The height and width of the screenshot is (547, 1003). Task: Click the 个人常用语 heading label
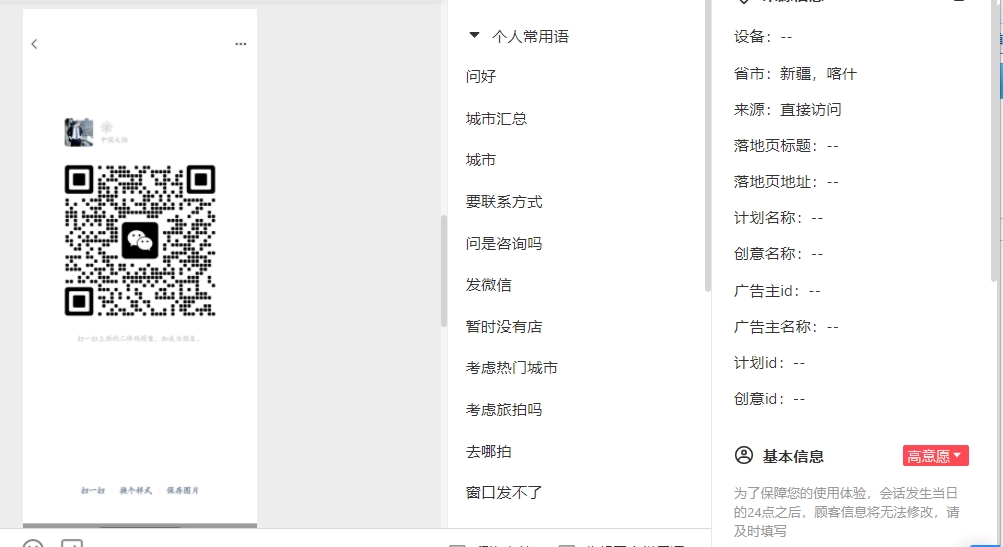(530, 36)
